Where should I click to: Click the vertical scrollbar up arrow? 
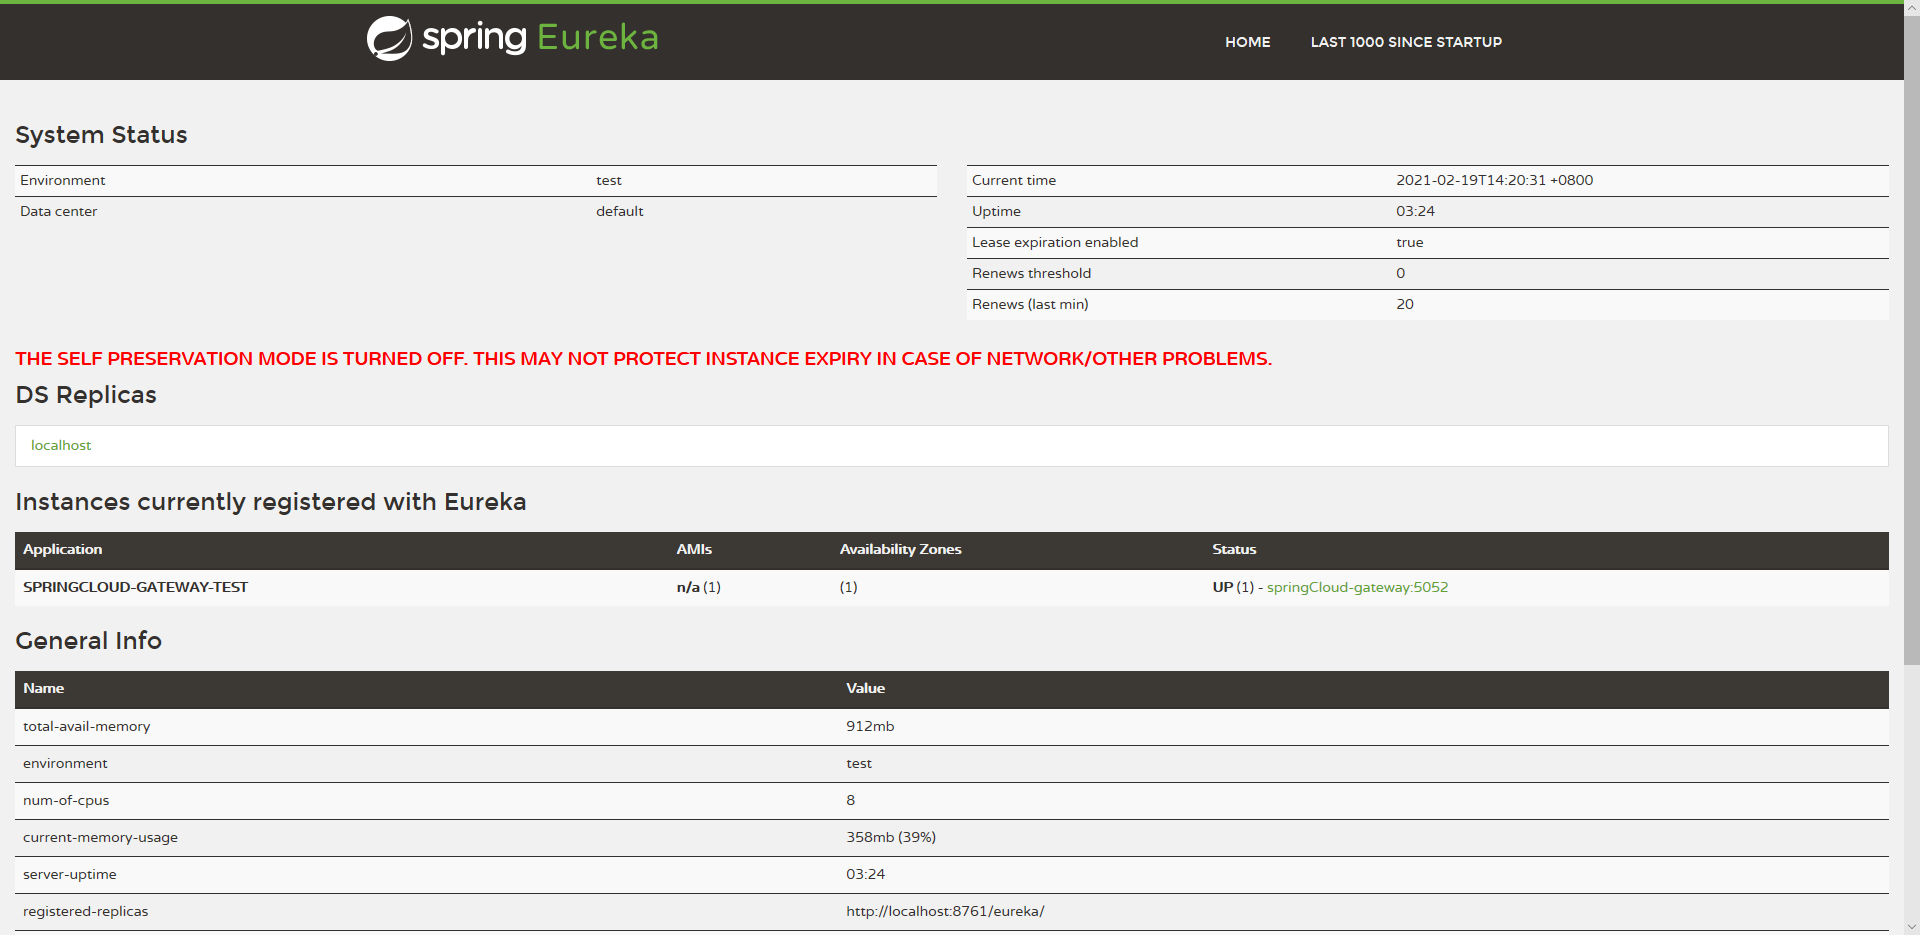pos(1911,8)
